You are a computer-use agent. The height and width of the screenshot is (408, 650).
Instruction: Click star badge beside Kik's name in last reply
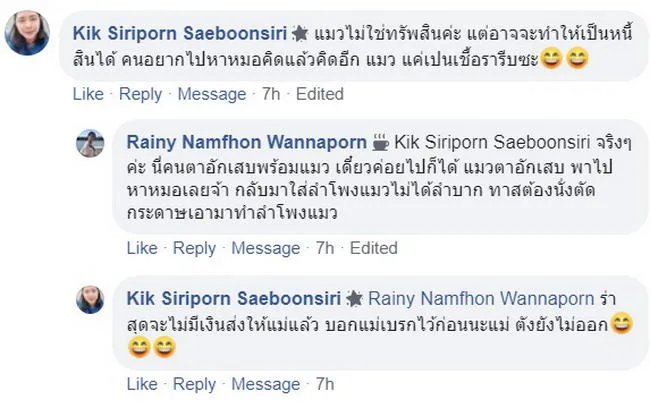tap(354, 298)
